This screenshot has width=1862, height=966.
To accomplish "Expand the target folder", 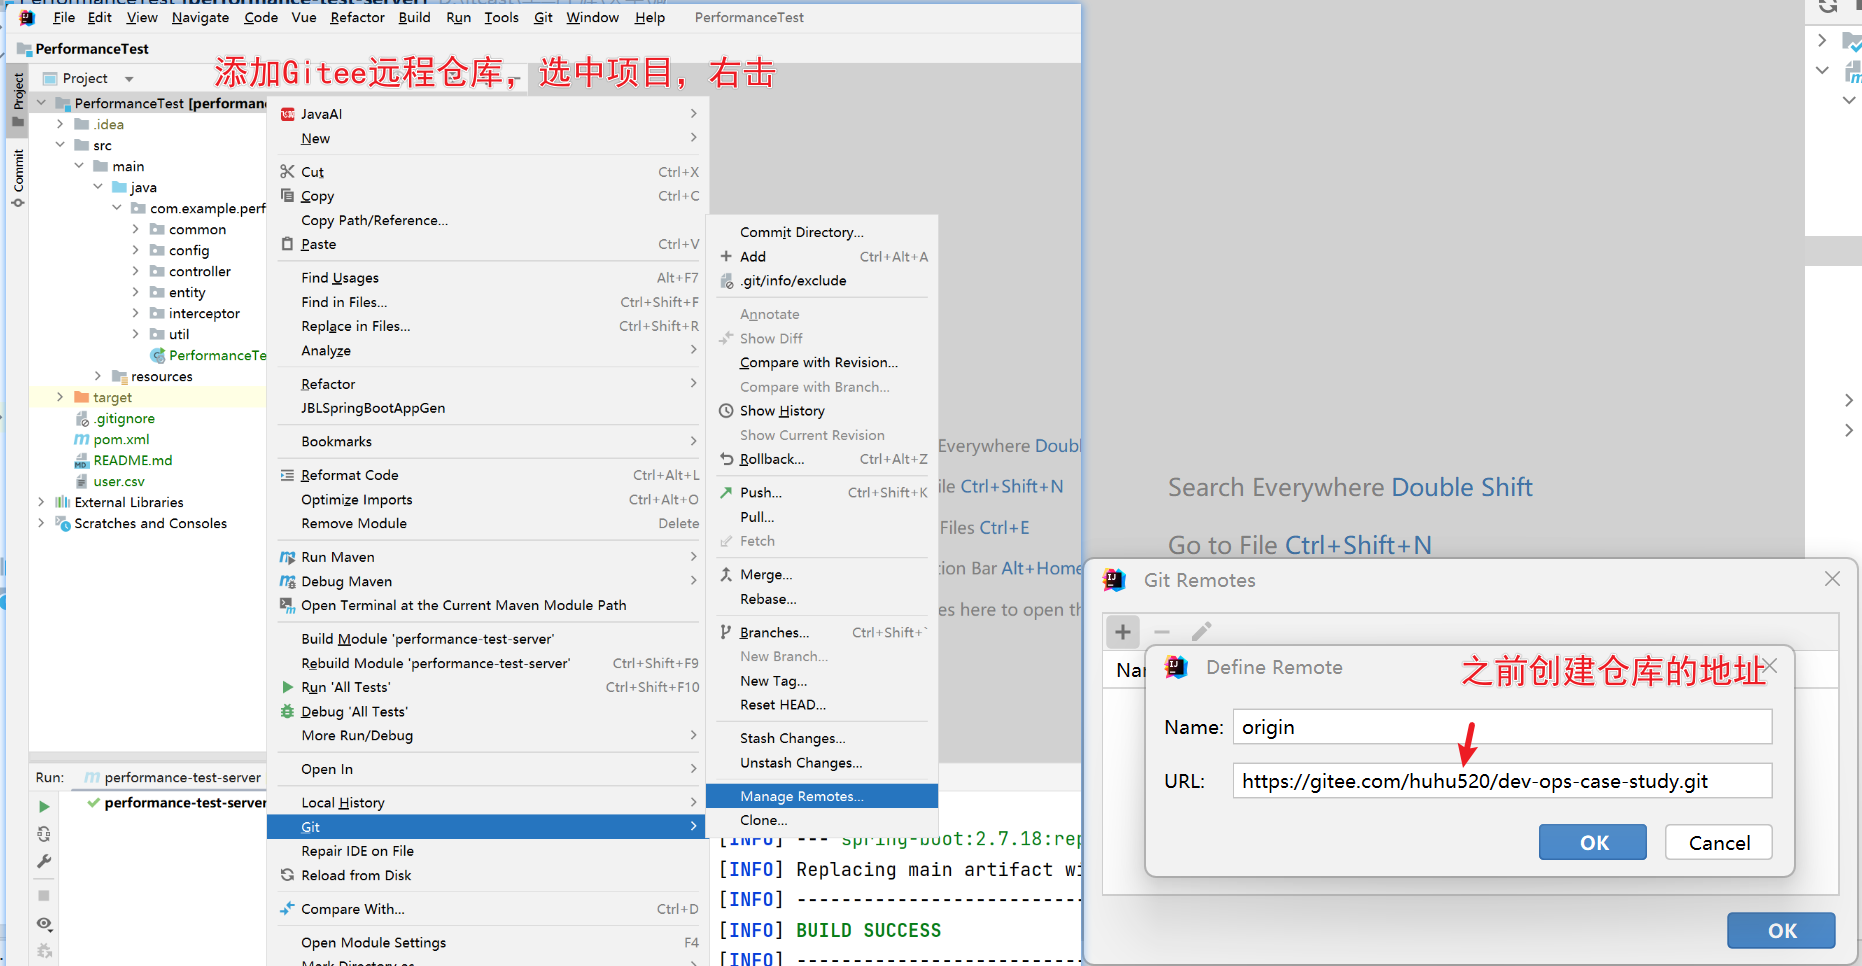I will click(x=60, y=397).
